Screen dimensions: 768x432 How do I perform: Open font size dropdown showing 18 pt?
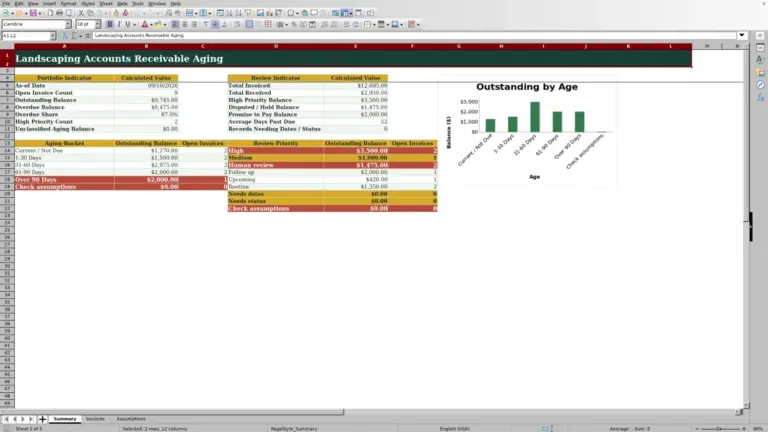click(97, 24)
